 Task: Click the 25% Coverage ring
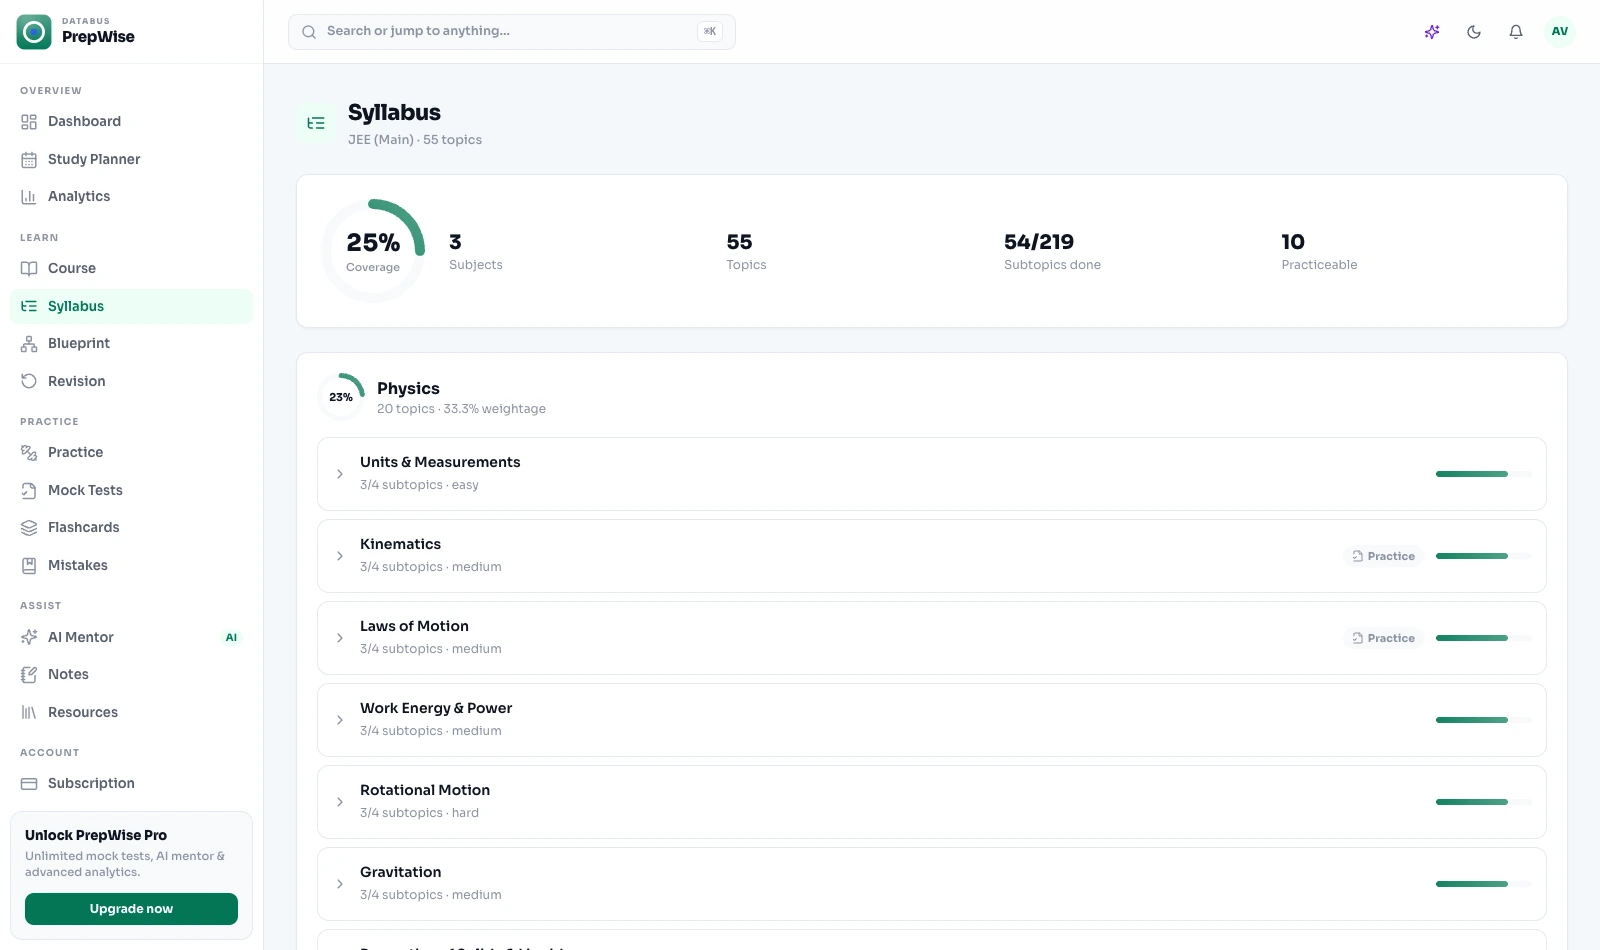coord(373,251)
